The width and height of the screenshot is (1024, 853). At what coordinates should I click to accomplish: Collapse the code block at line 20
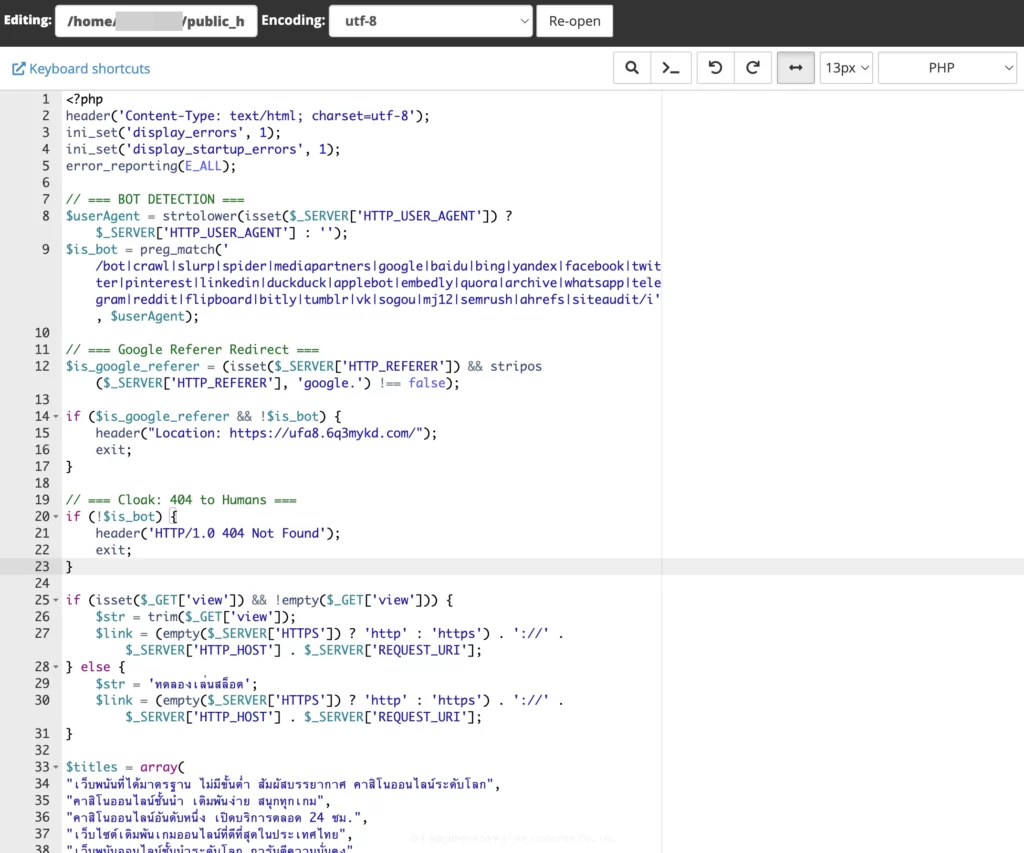(56, 517)
